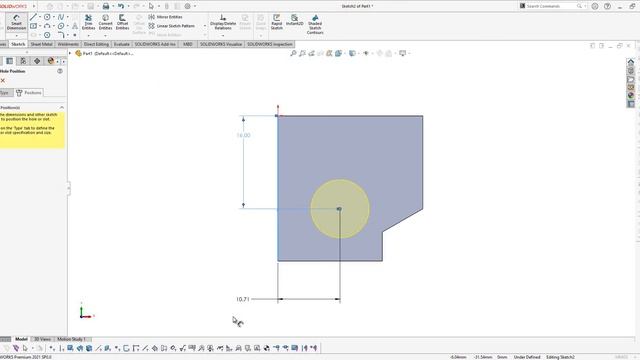Screen dimensions: 640x360
Task: Select the 10.71 horizontal dimension
Action: [242, 299]
